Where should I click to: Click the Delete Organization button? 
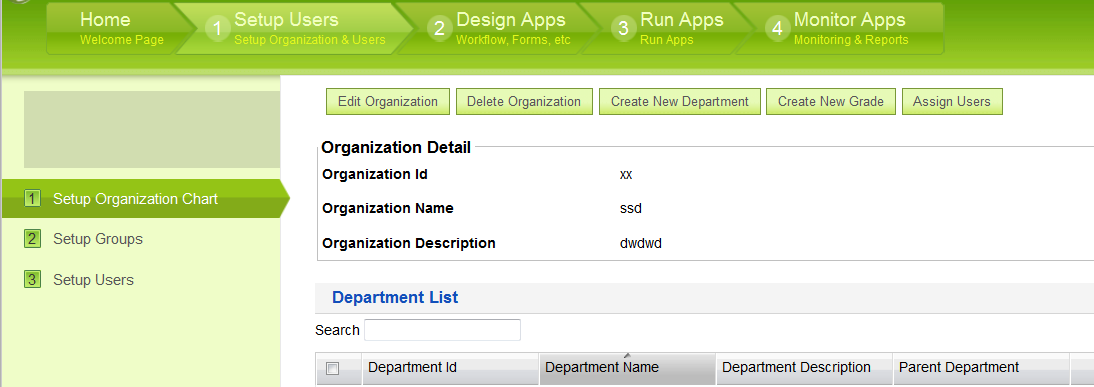[x=524, y=102]
